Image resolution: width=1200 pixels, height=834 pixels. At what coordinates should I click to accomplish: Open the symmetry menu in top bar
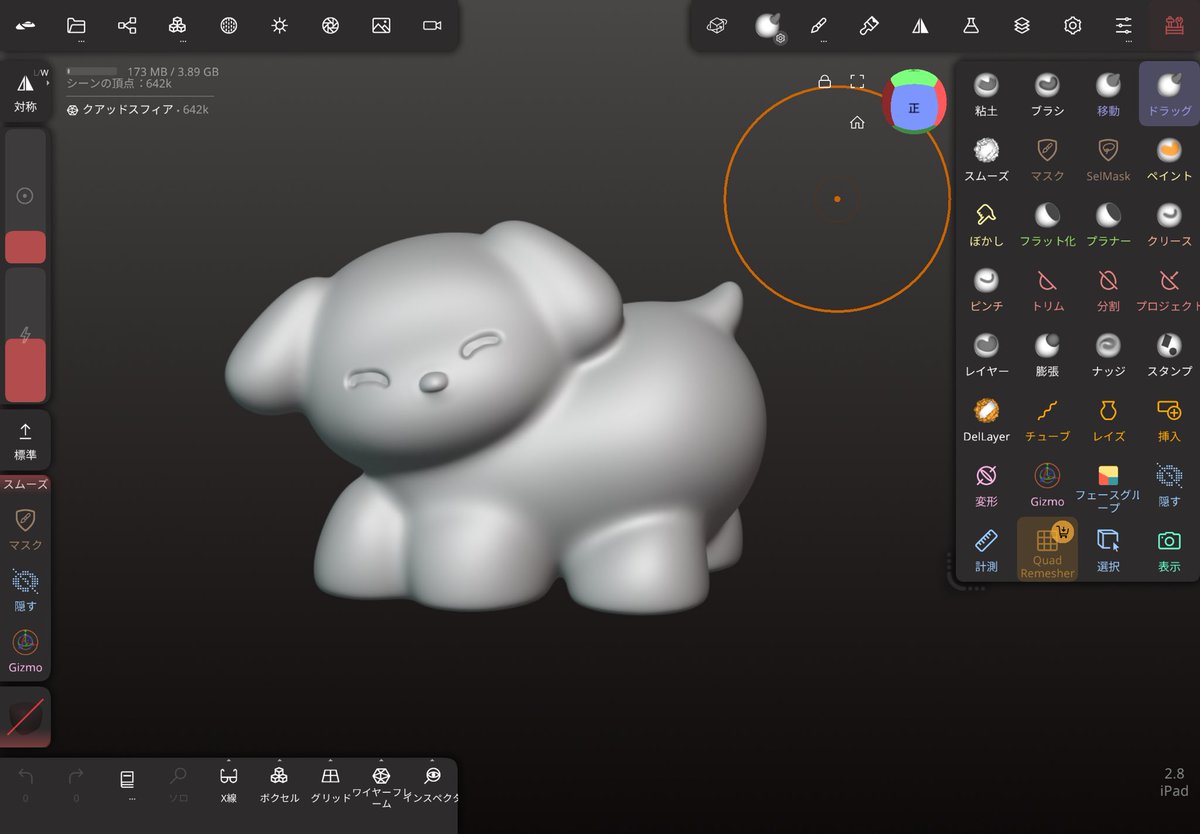click(920, 26)
